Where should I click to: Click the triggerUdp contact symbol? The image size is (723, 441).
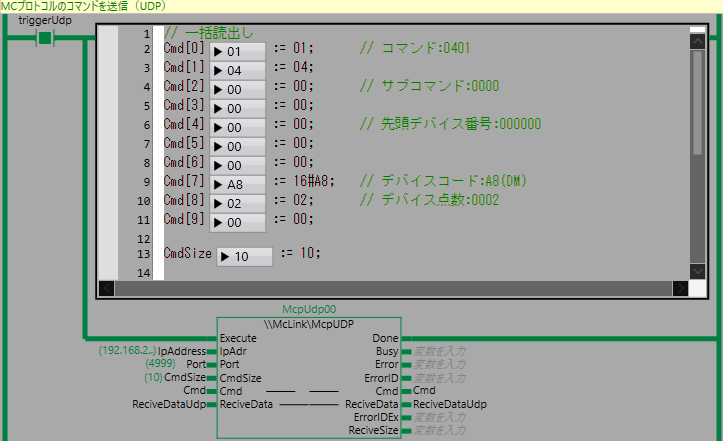tap(44, 39)
